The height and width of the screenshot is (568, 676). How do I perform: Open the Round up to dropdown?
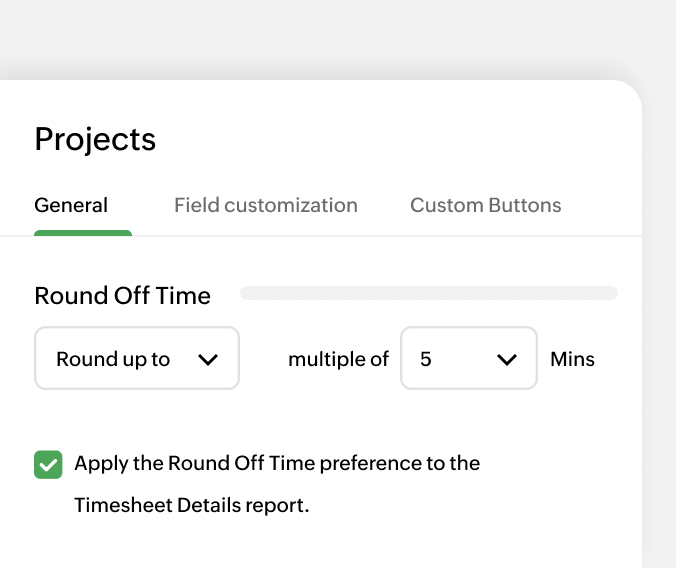[137, 358]
